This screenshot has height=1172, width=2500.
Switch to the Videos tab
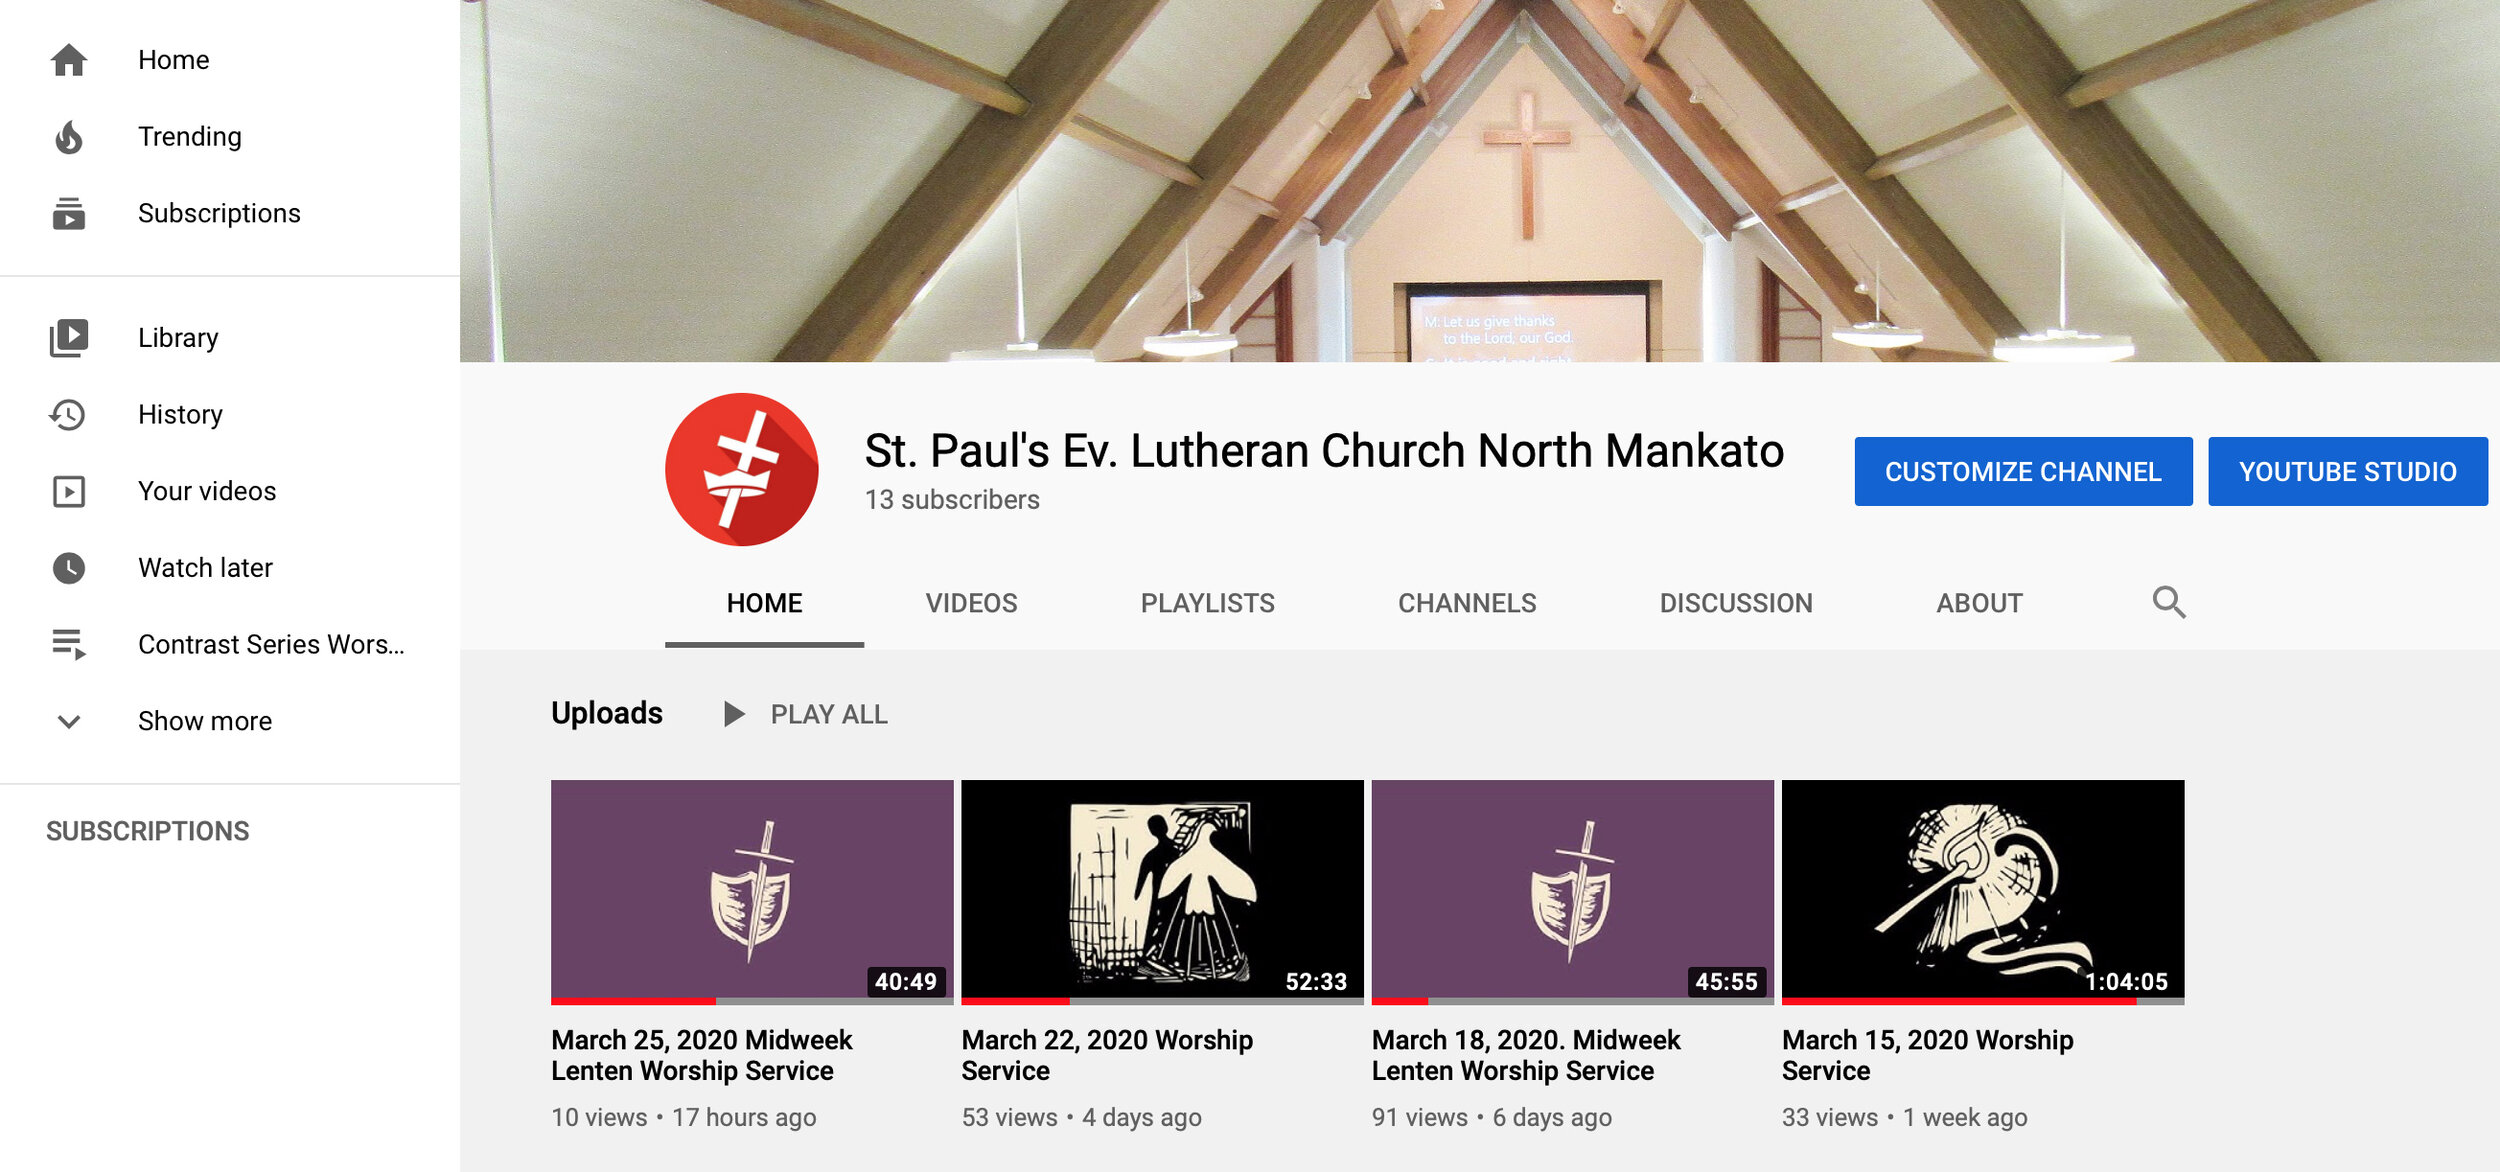[x=970, y=603]
